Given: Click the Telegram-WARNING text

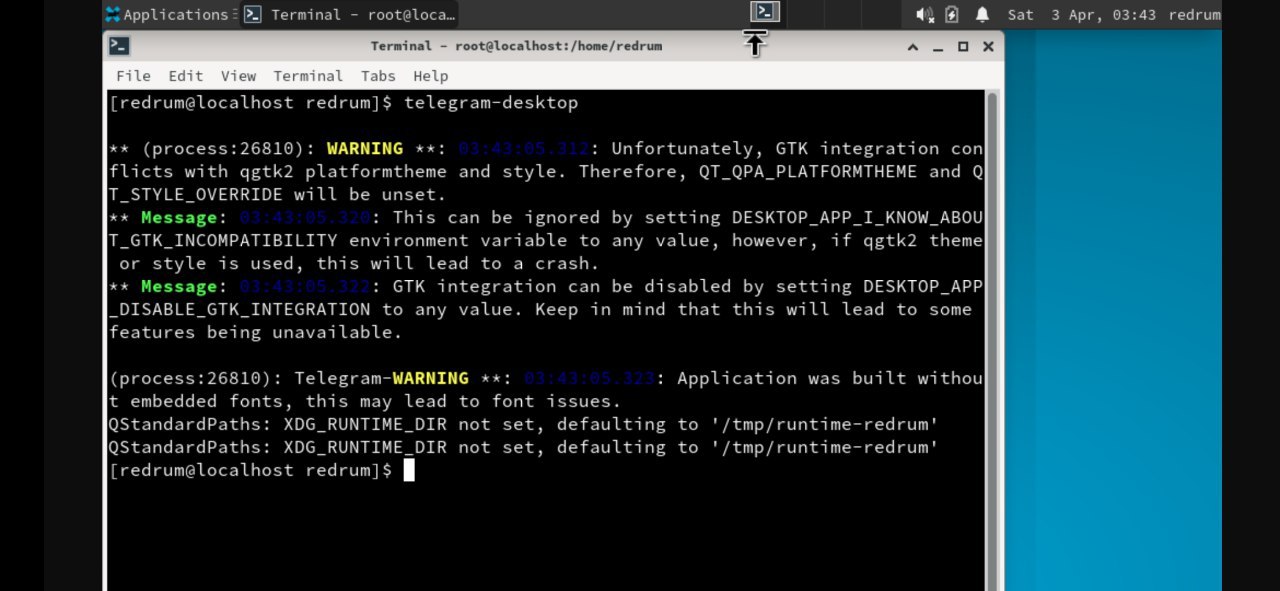Looking at the screenshot, I should click(x=381, y=379).
